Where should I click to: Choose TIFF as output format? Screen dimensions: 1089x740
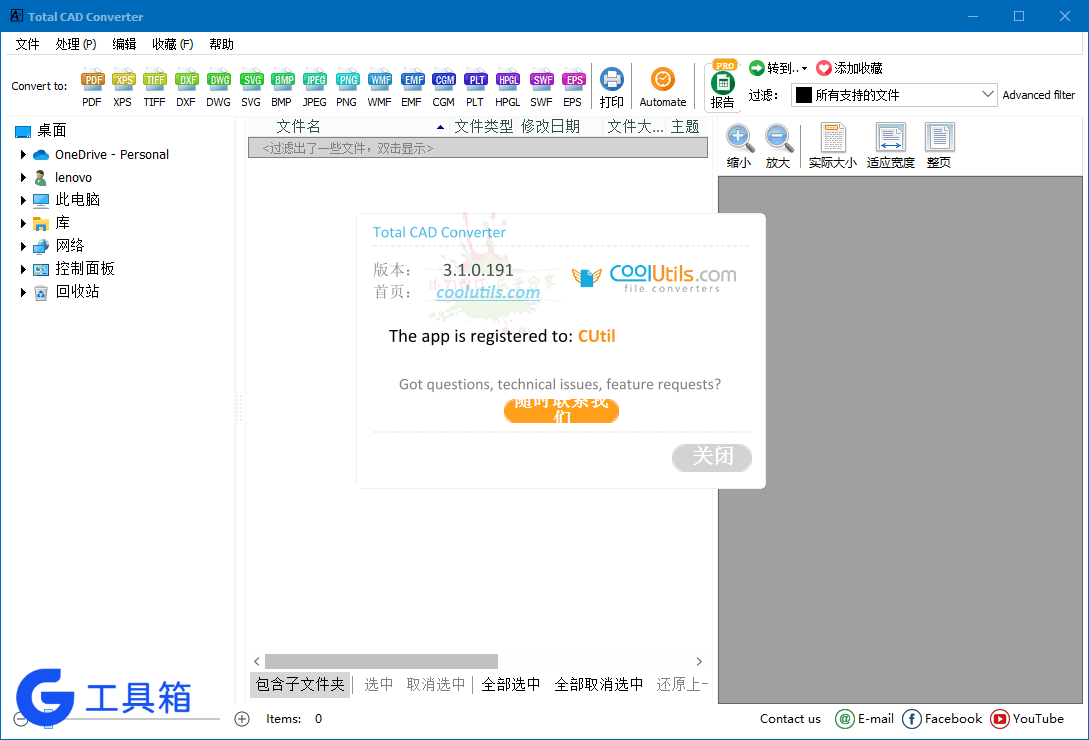click(x=154, y=88)
